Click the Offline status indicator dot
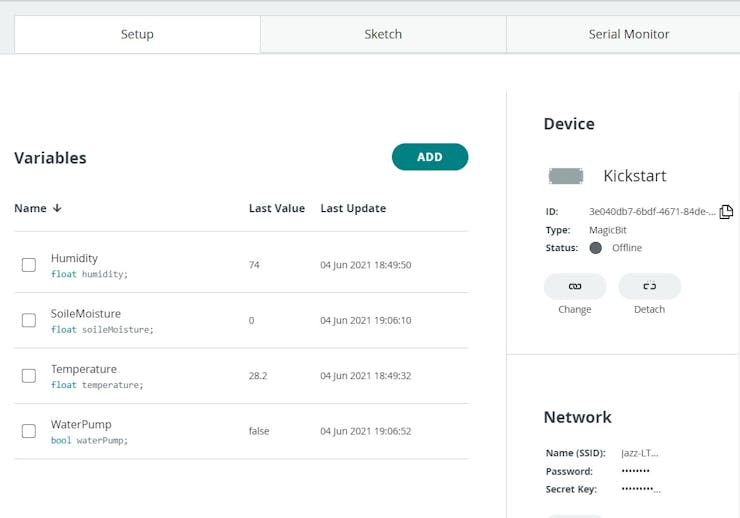Image resolution: width=740 pixels, height=518 pixels. 596,248
